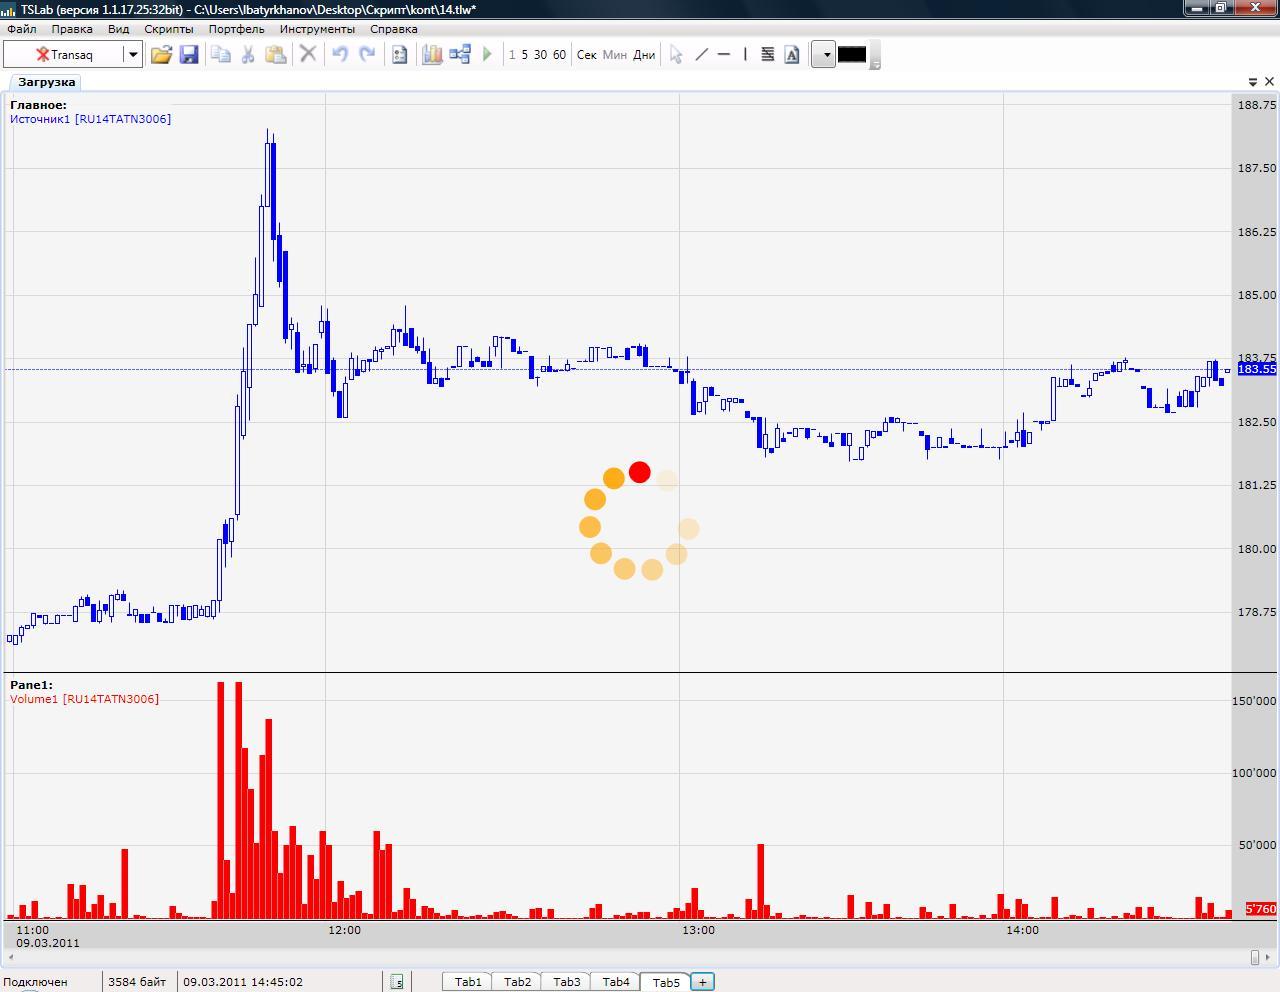Image resolution: width=1280 pixels, height=992 pixels.
Task: Redo the last undone action
Action: pyautogui.click(x=367, y=55)
